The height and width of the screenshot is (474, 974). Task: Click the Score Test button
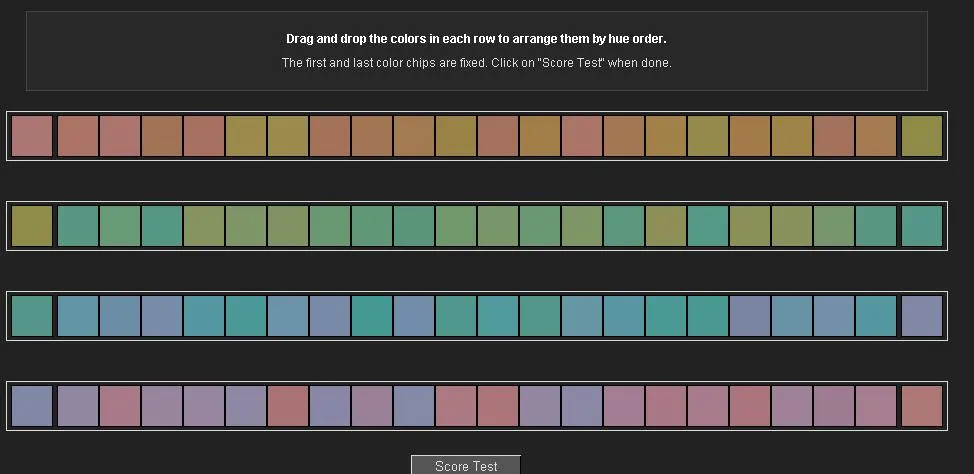click(x=466, y=465)
